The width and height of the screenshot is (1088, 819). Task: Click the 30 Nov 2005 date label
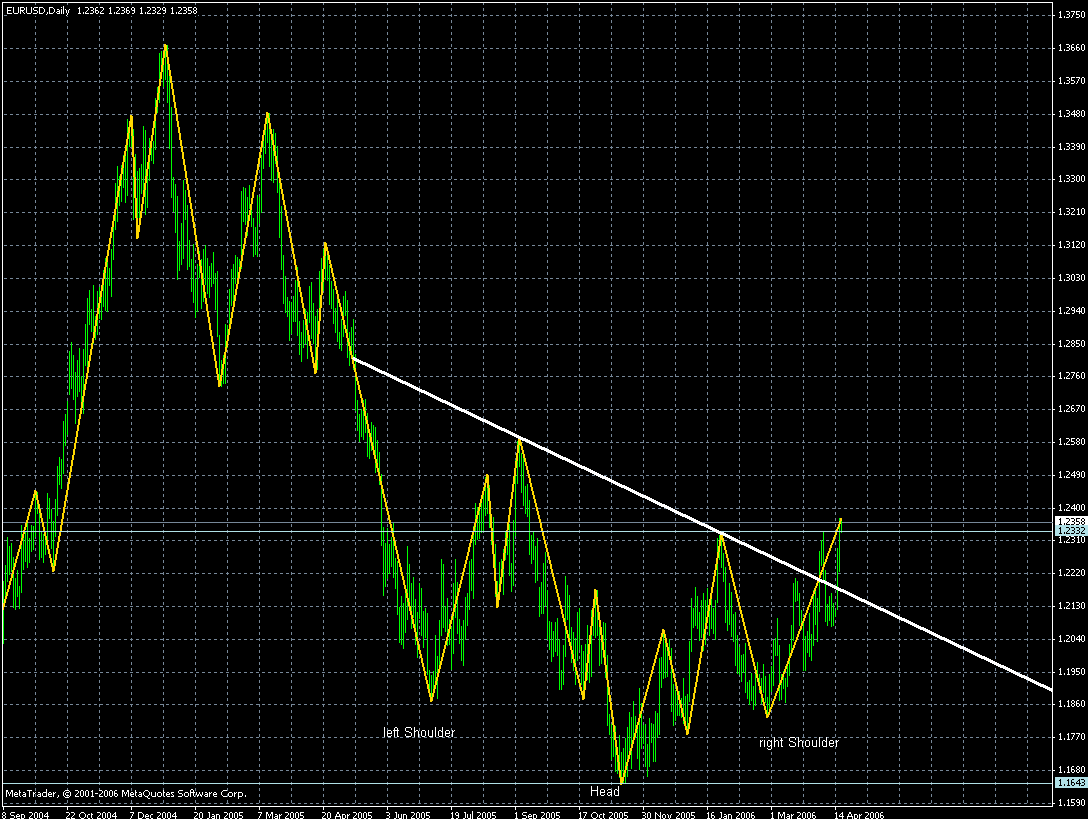click(x=668, y=815)
